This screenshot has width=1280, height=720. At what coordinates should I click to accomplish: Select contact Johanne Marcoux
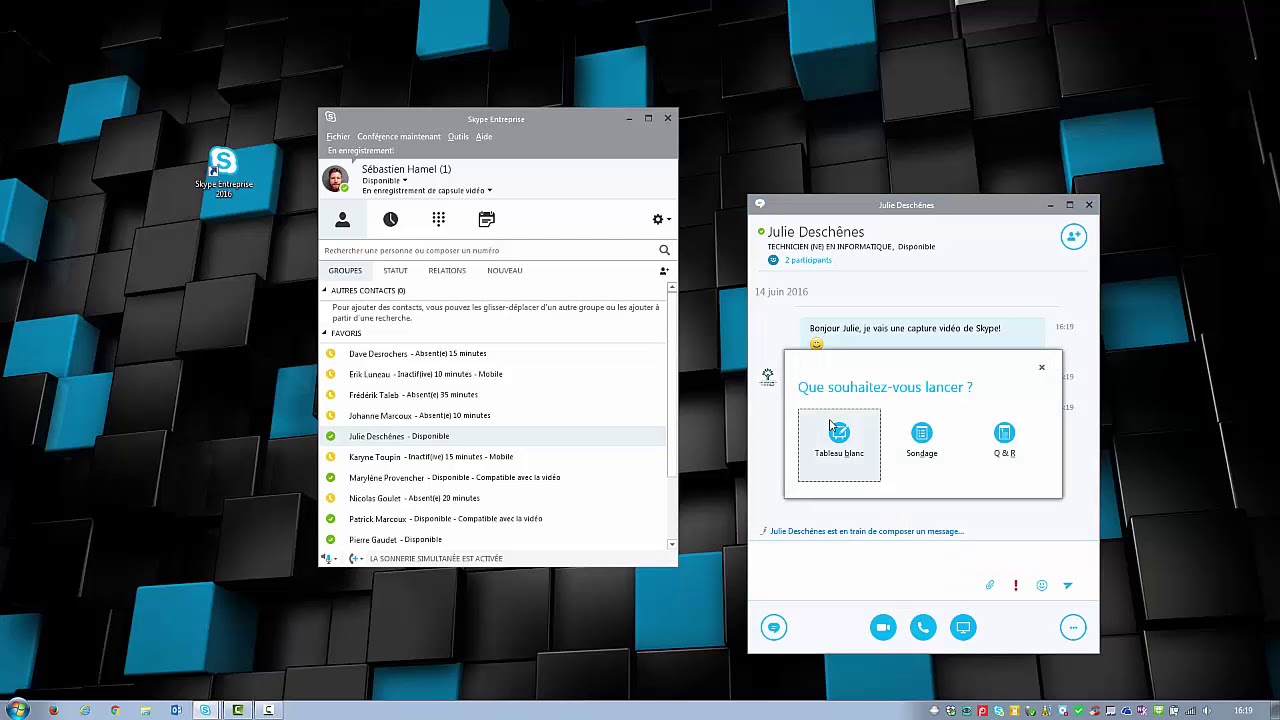click(x=494, y=415)
